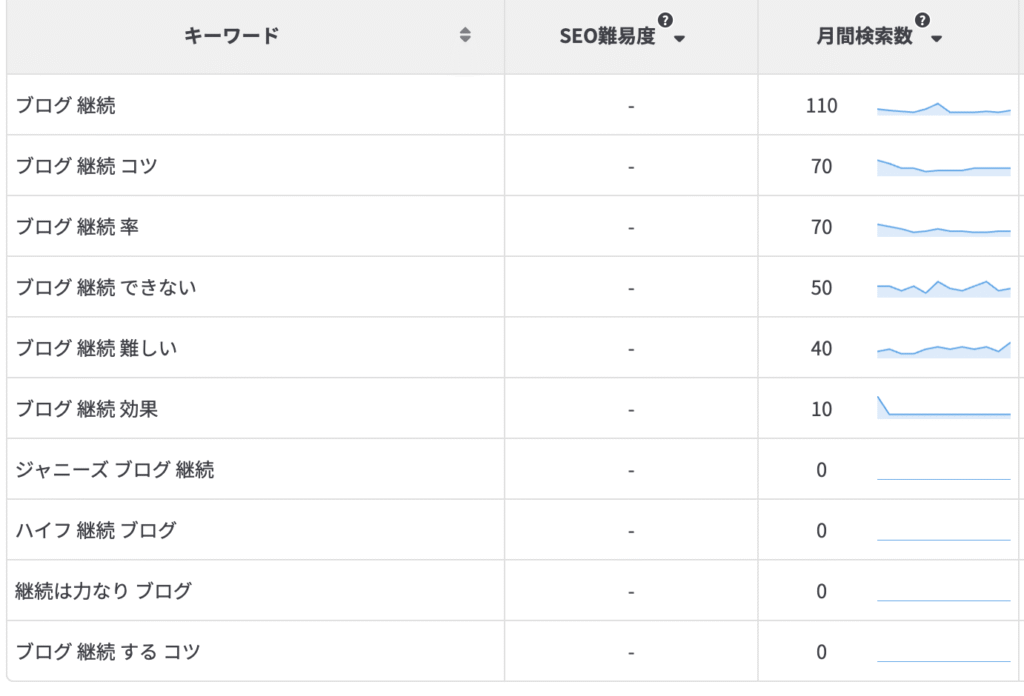This screenshot has width=1024, height=696.
Task: Open trend chart for ブログ 継続 効果
Action: [944, 407]
